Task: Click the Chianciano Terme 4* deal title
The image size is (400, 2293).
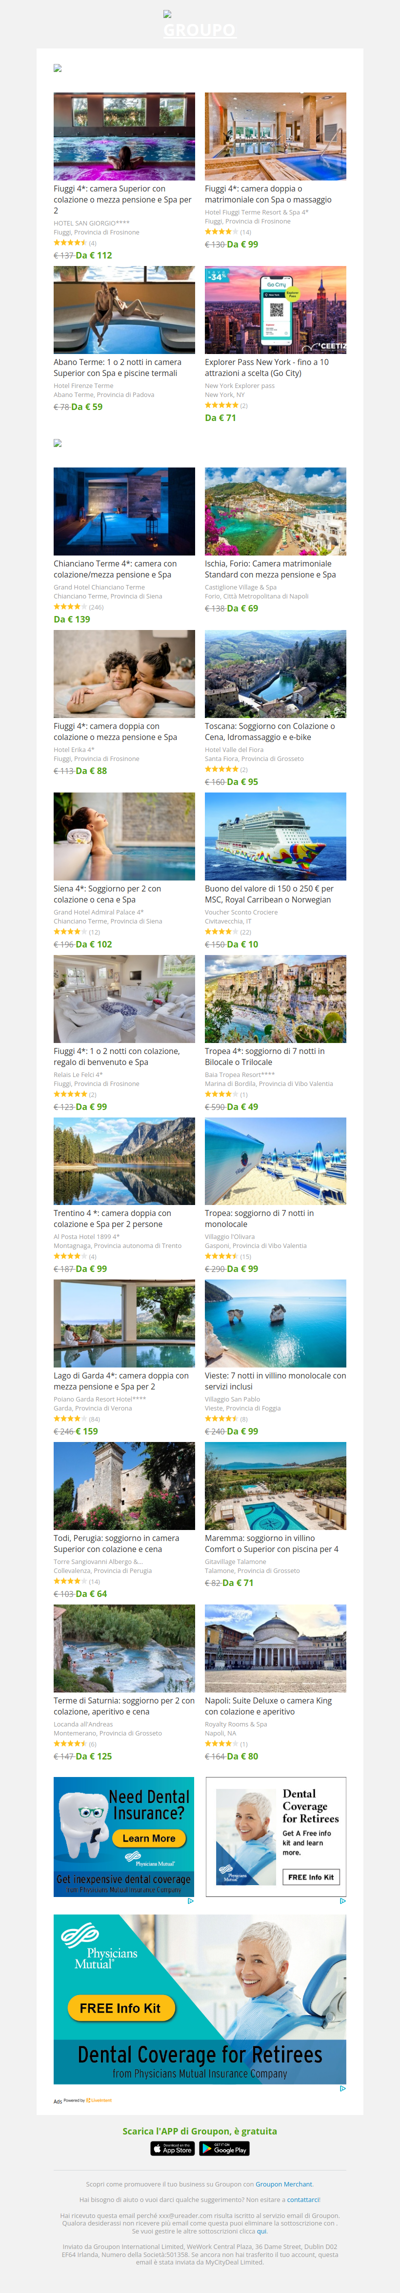Action: pyautogui.click(x=115, y=569)
